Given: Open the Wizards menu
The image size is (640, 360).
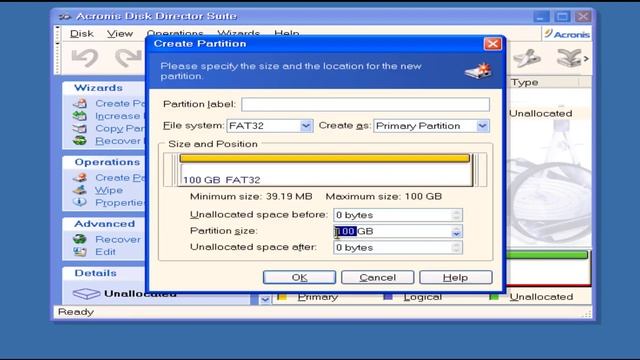Looking at the screenshot, I should point(238,33).
